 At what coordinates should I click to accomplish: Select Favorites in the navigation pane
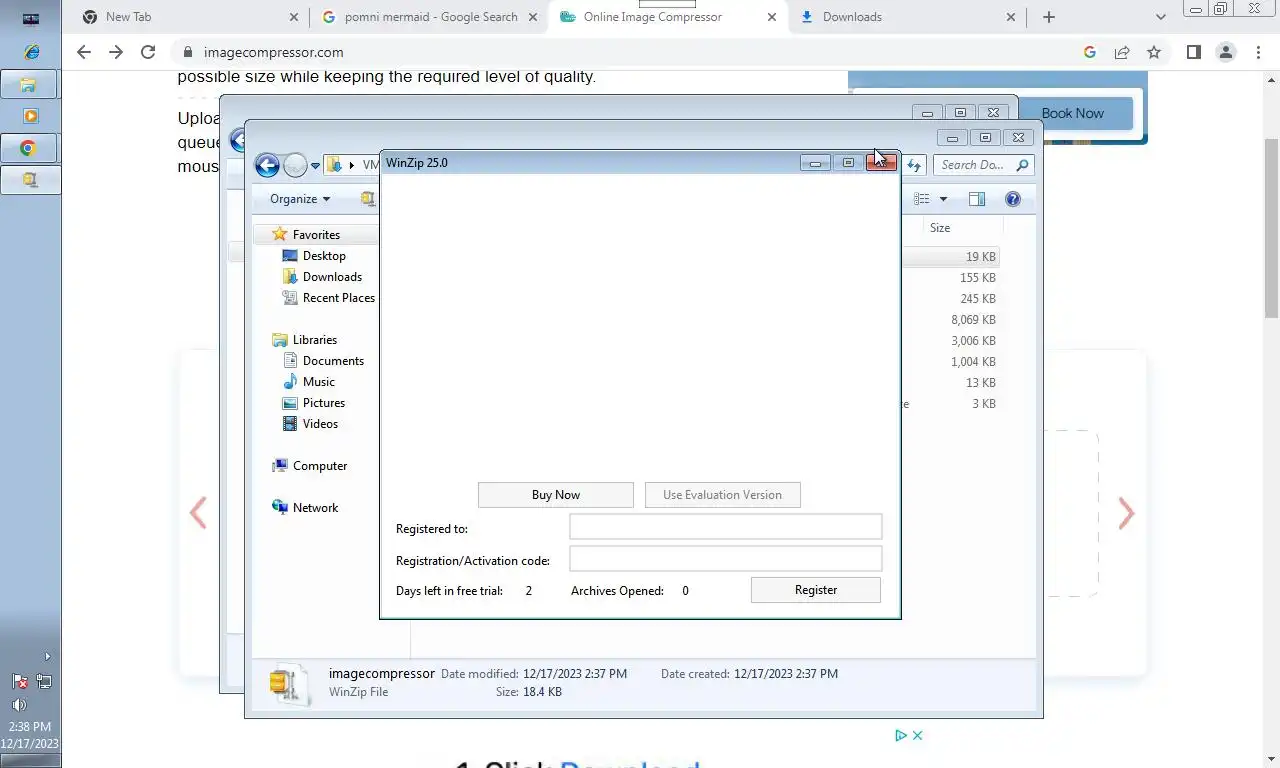pyautogui.click(x=316, y=235)
